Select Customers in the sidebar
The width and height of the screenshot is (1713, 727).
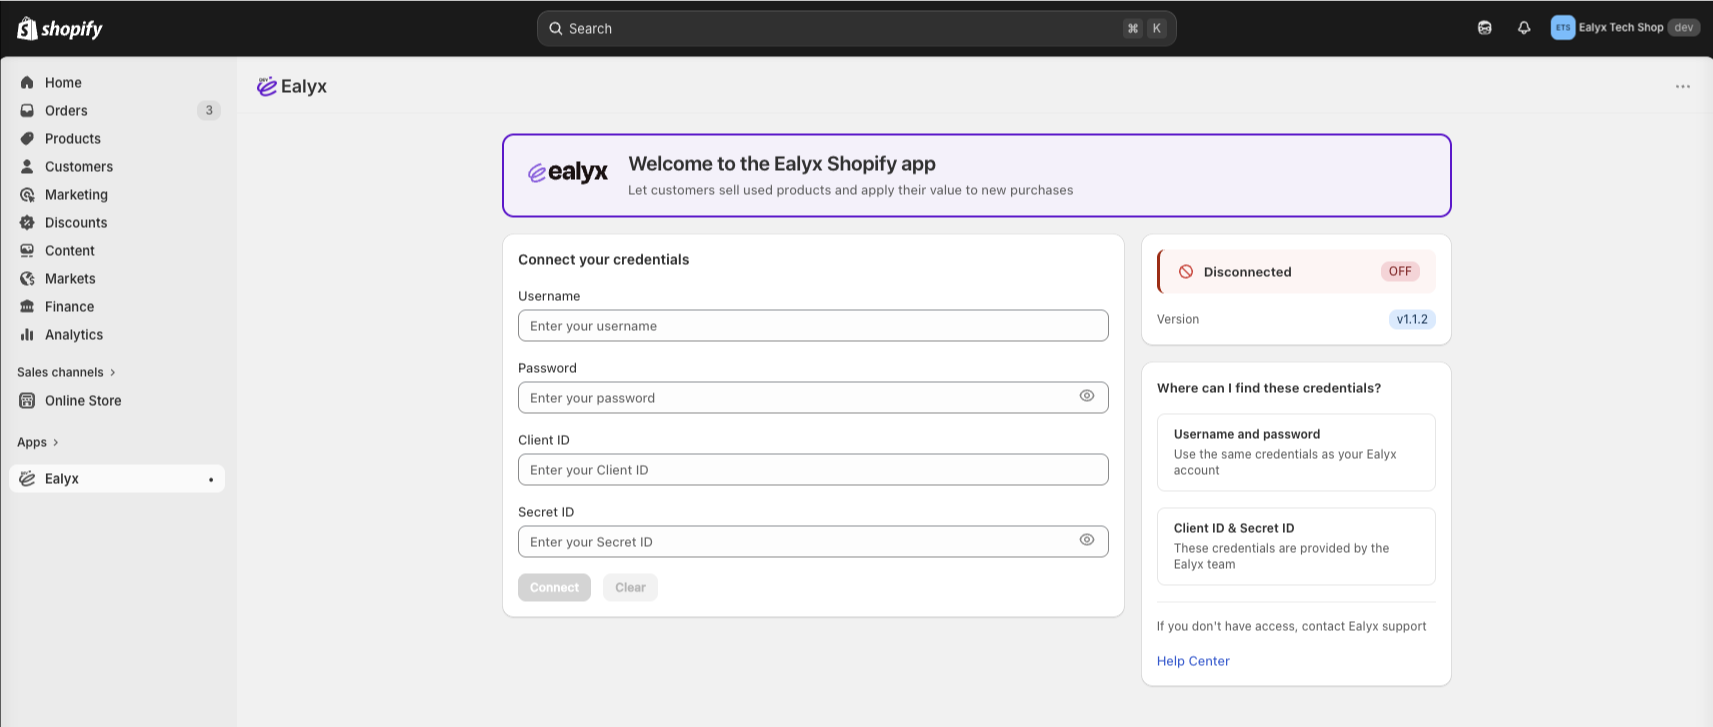click(x=78, y=167)
